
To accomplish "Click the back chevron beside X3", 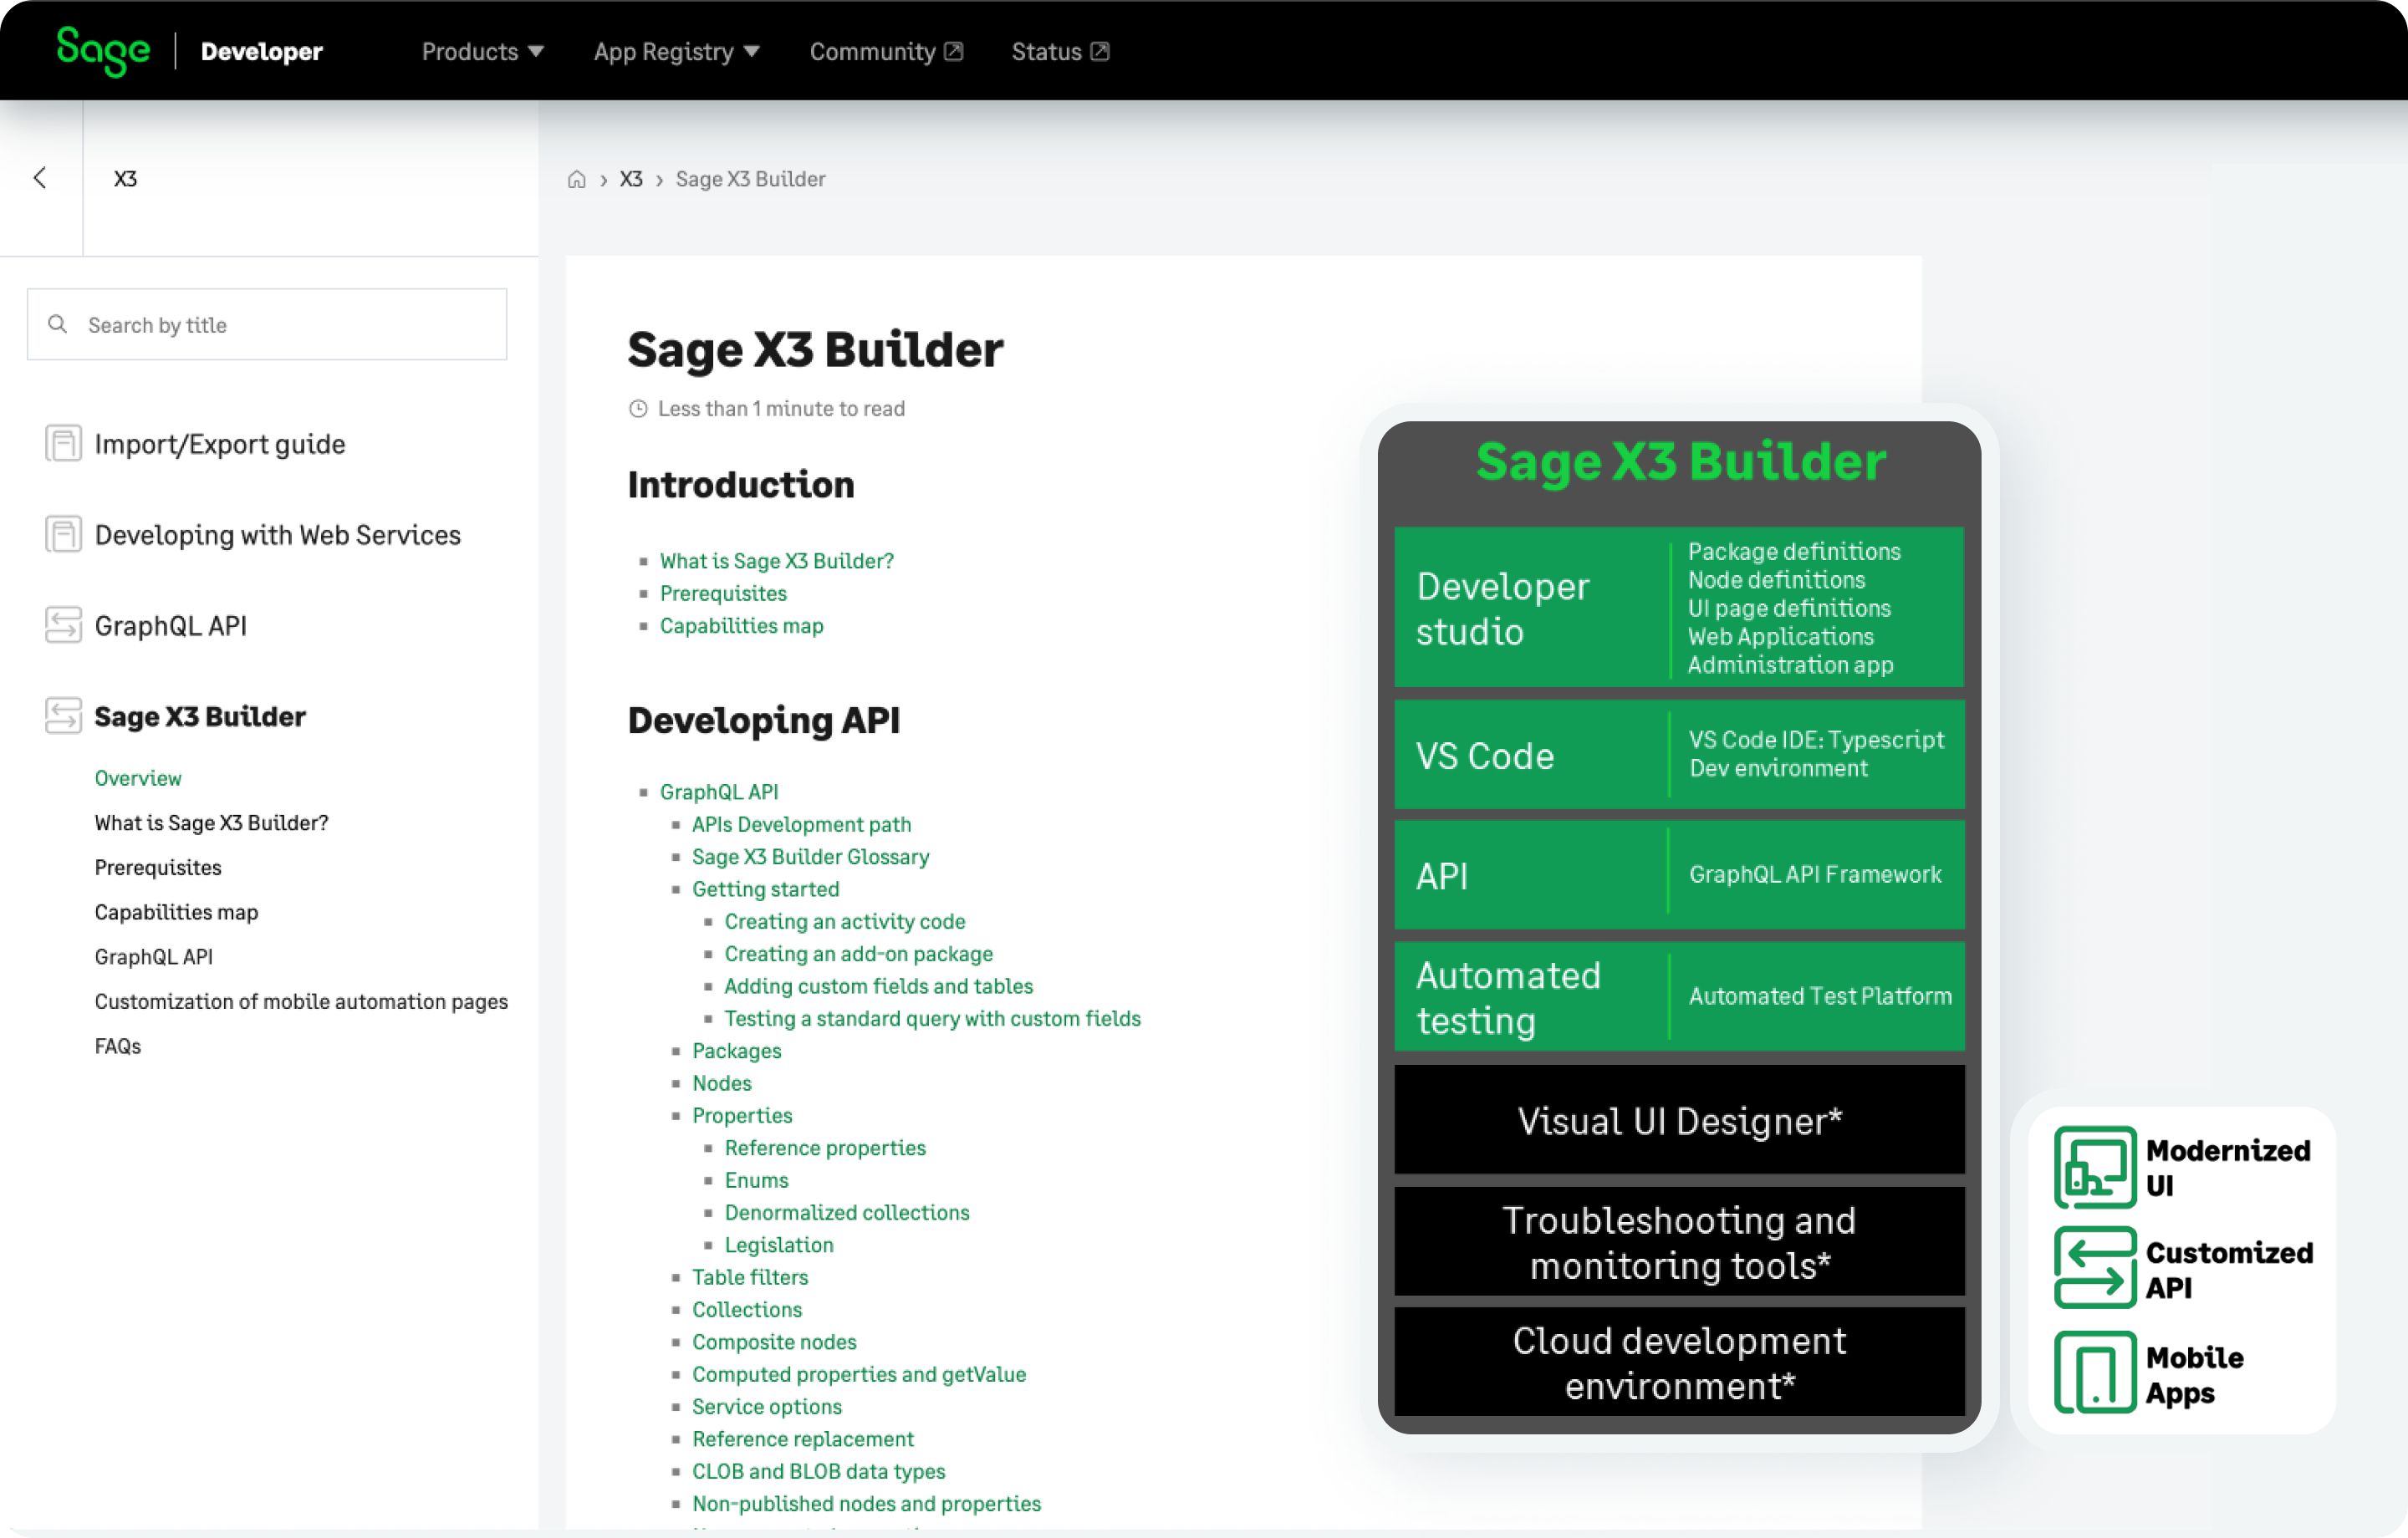I will [x=40, y=178].
